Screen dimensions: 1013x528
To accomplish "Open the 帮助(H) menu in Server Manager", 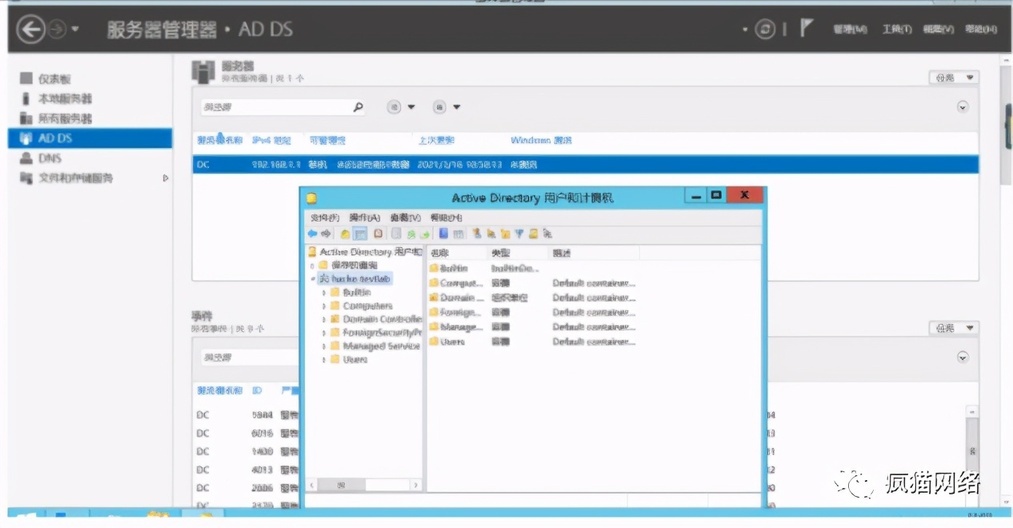I will pos(981,29).
